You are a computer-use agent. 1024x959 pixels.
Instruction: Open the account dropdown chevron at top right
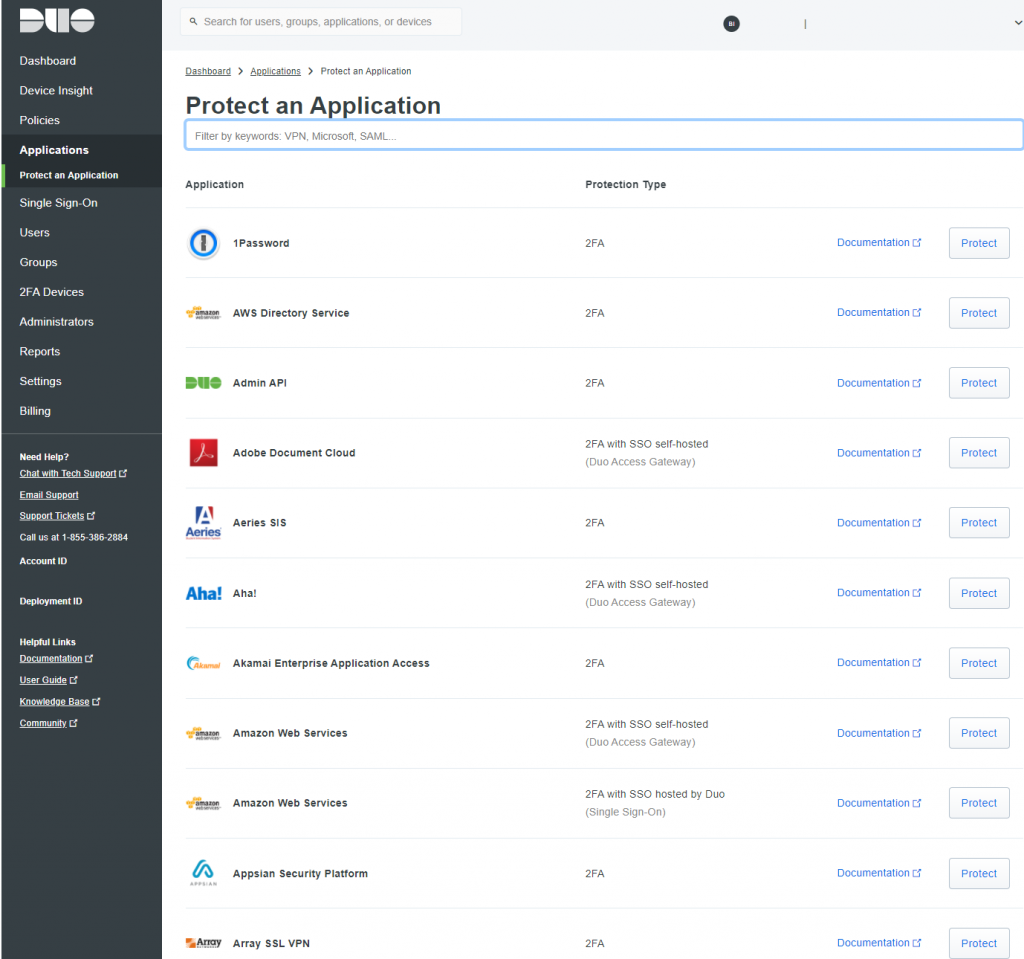[1017, 23]
